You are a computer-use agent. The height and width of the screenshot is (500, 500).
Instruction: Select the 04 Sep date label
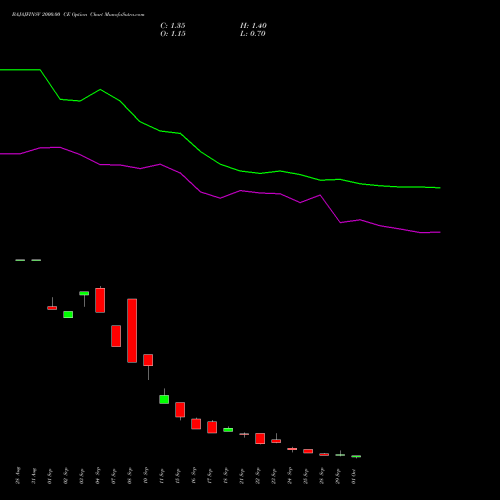pos(98,476)
